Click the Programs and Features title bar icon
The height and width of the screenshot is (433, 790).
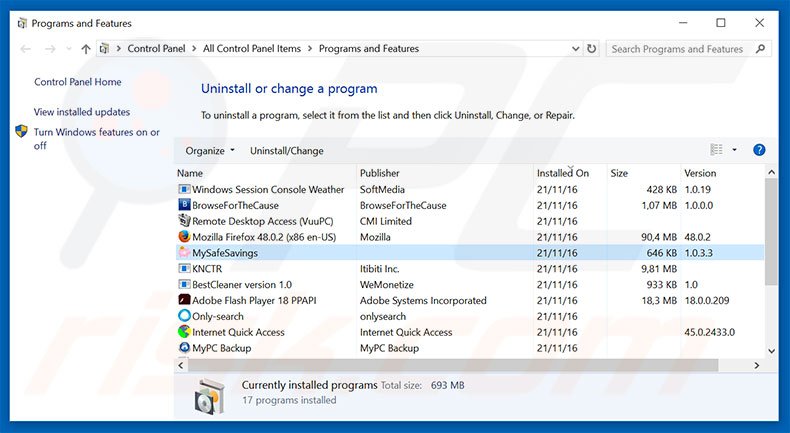22,23
